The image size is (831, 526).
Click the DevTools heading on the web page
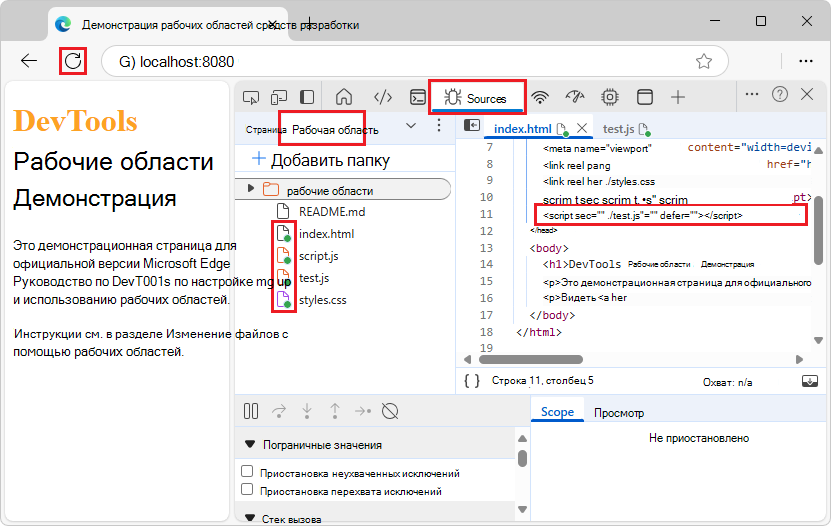(75, 121)
